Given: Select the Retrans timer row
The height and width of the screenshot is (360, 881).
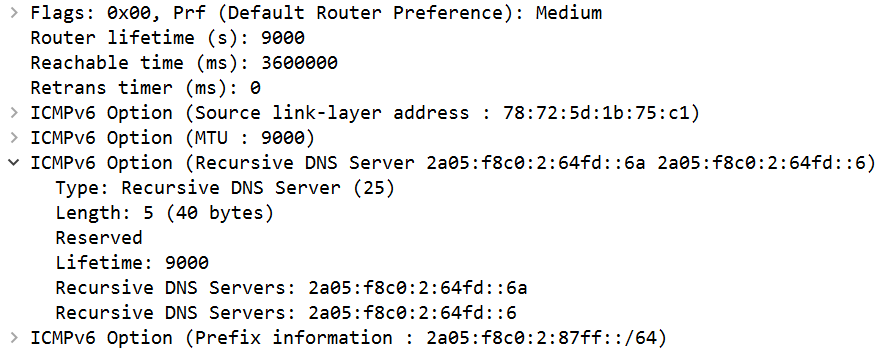Looking at the screenshot, I should click(146, 88).
